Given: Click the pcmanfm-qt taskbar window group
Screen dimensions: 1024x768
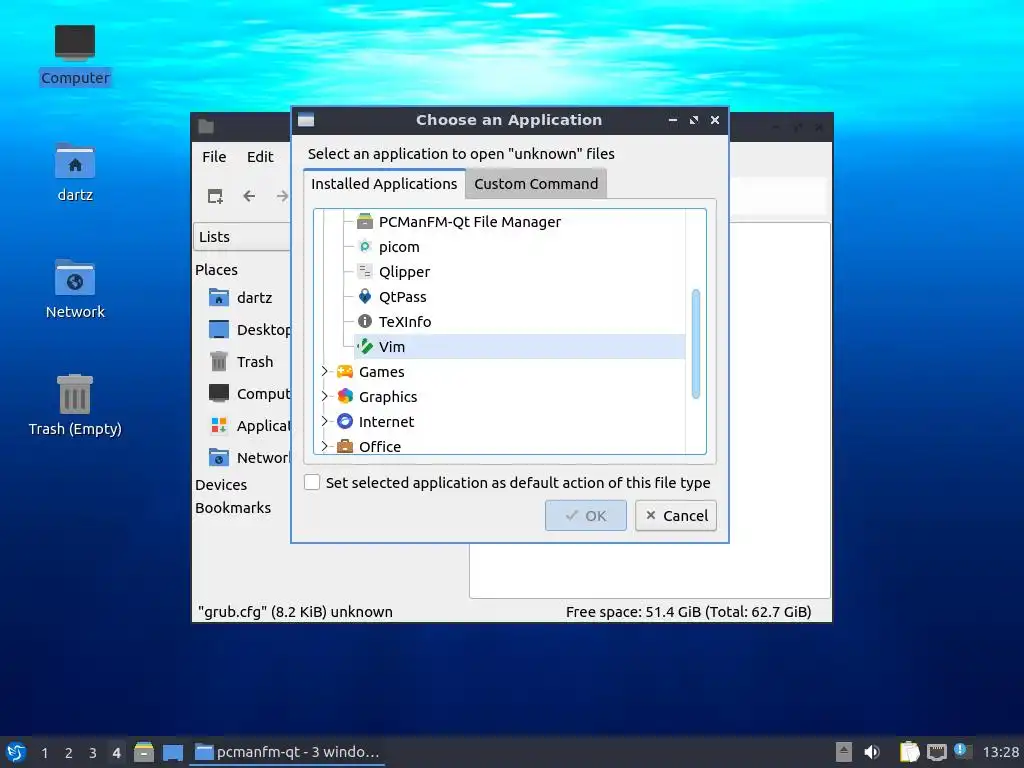Looking at the screenshot, I should tap(287, 752).
